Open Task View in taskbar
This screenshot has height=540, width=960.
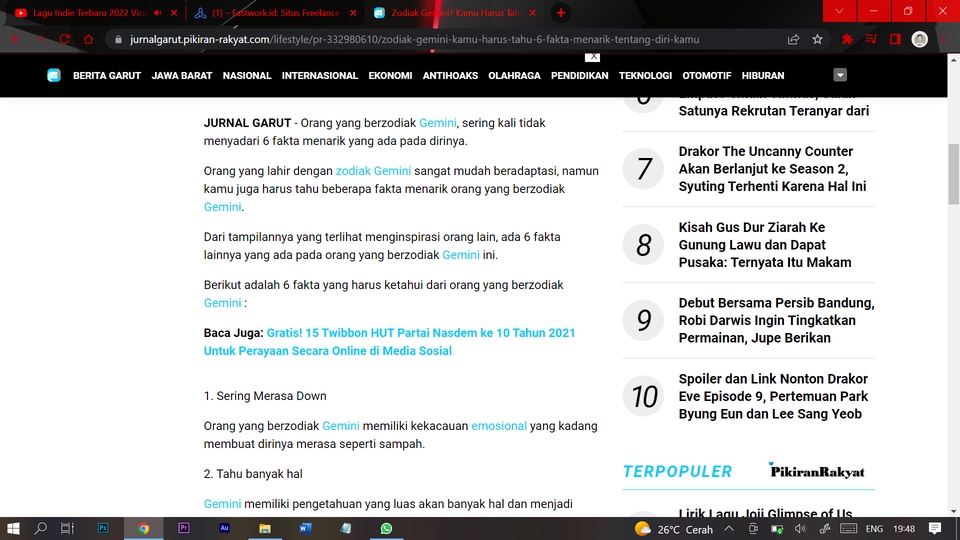point(67,528)
